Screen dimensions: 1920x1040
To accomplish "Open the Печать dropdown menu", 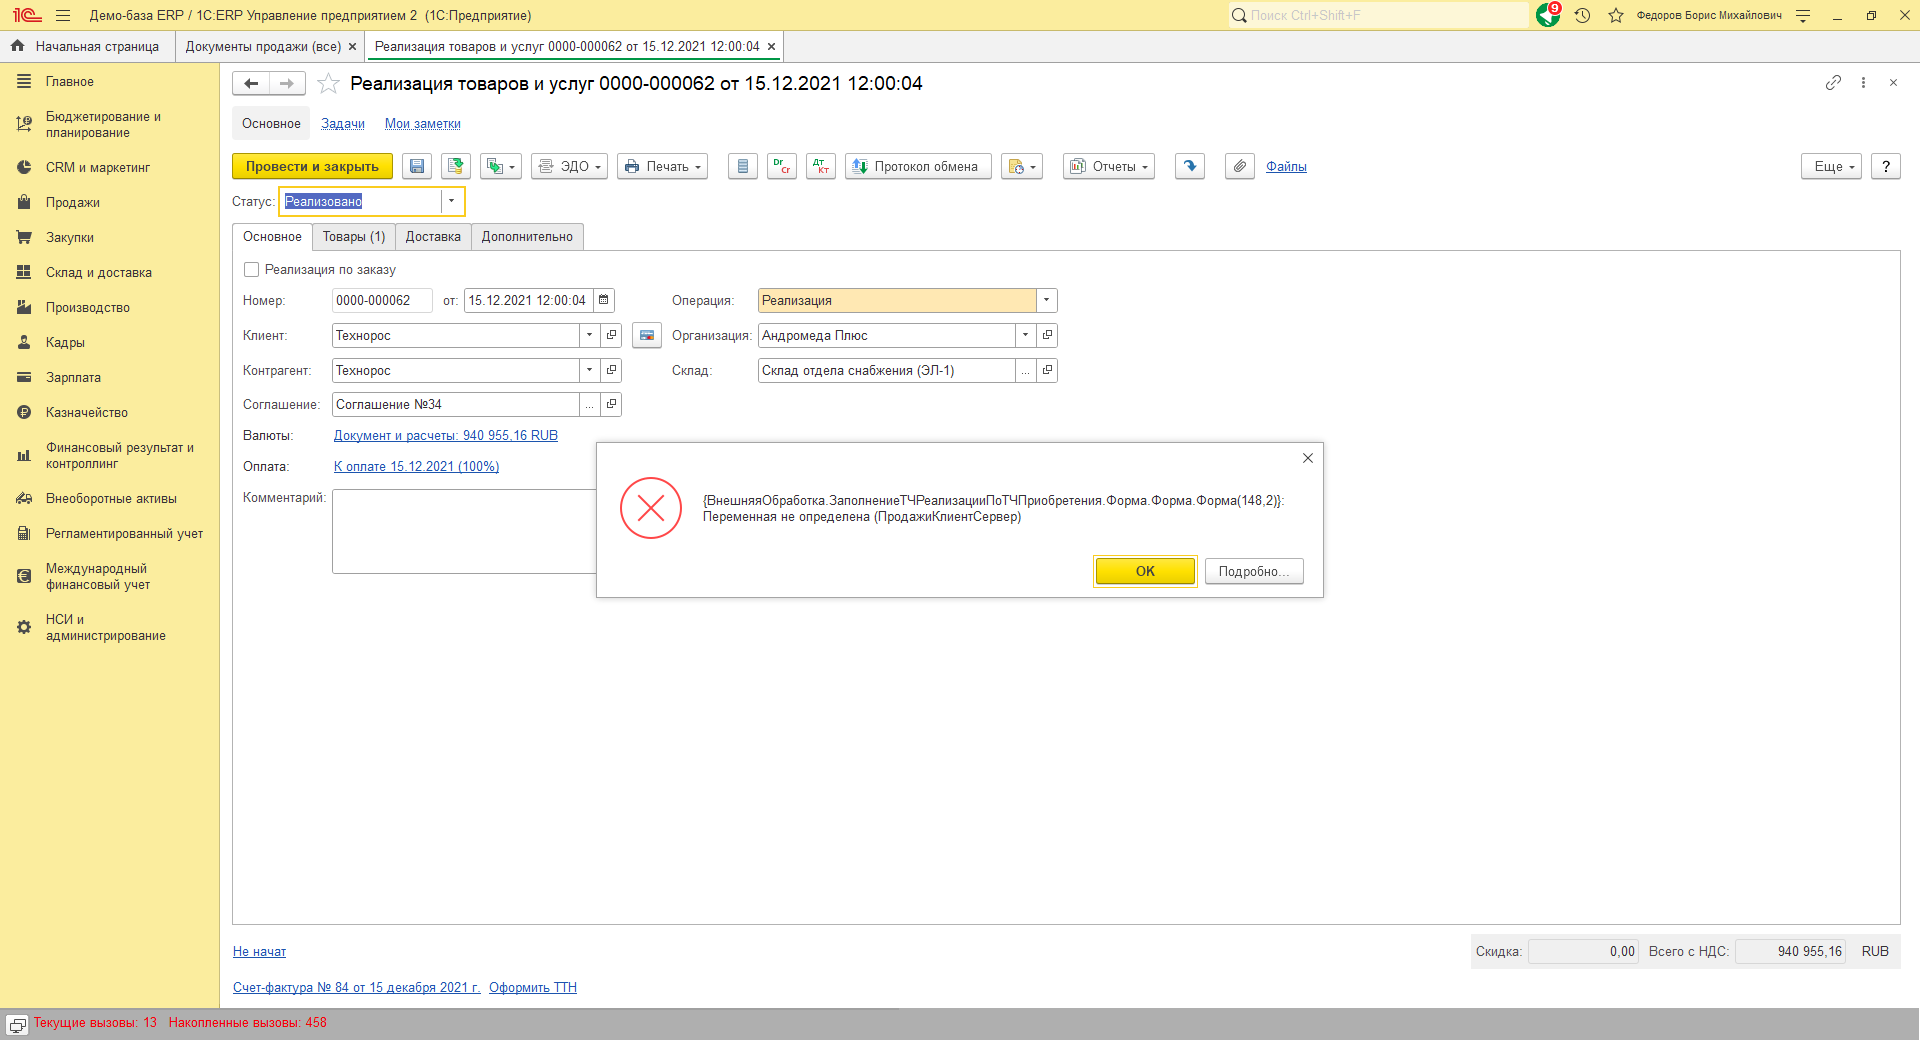I will (x=662, y=166).
